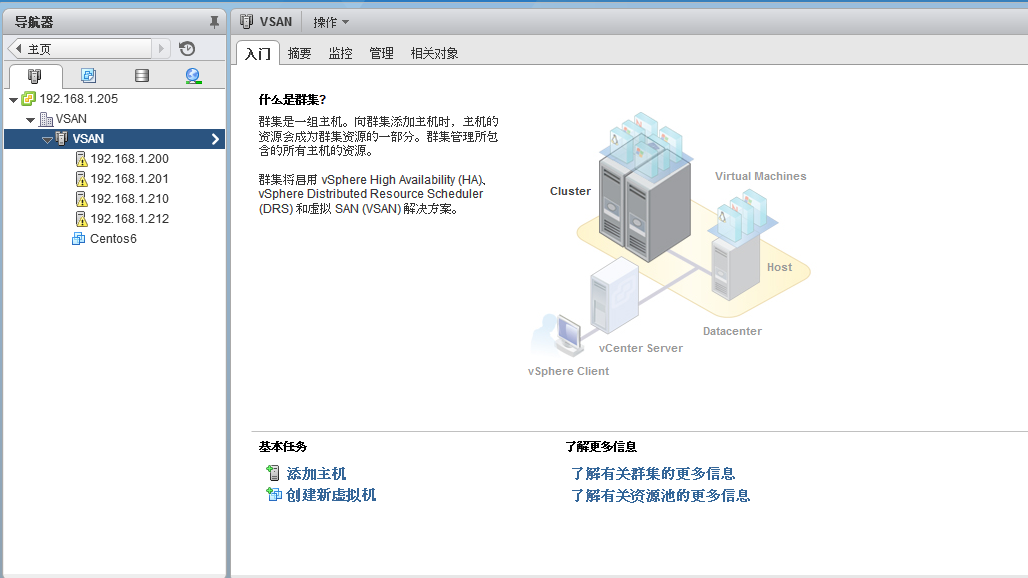Collapse the 192.168.1.205 vCenter tree node
1028x578 pixels.
(13, 100)
